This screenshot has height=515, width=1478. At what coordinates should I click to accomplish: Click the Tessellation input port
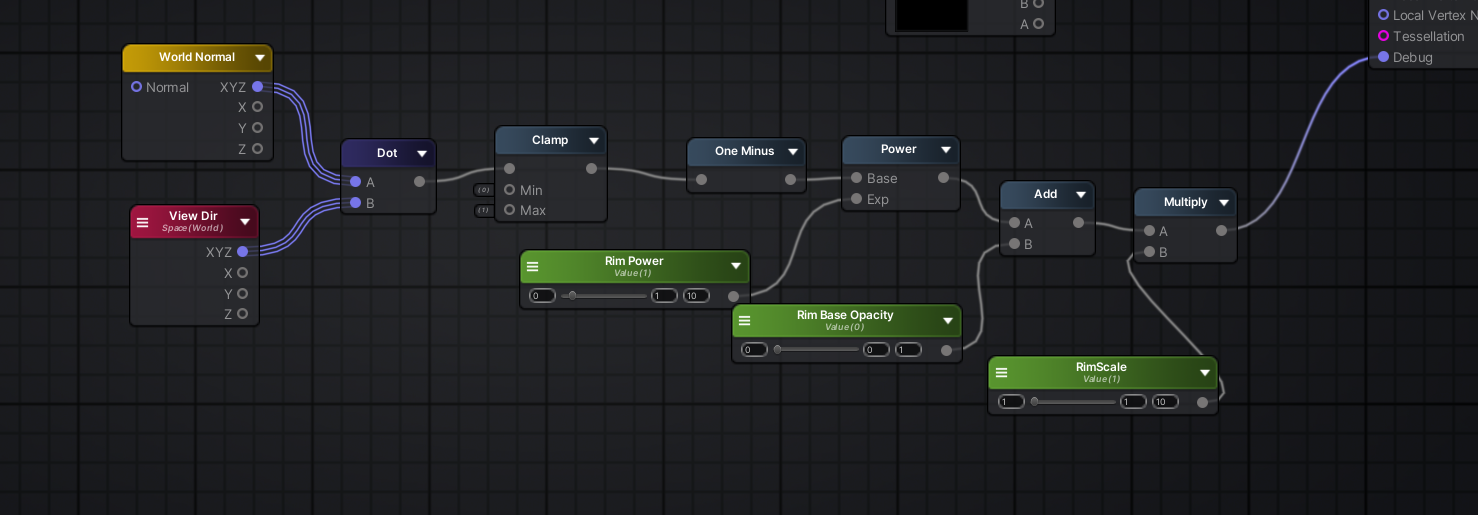click(1383, 36)
